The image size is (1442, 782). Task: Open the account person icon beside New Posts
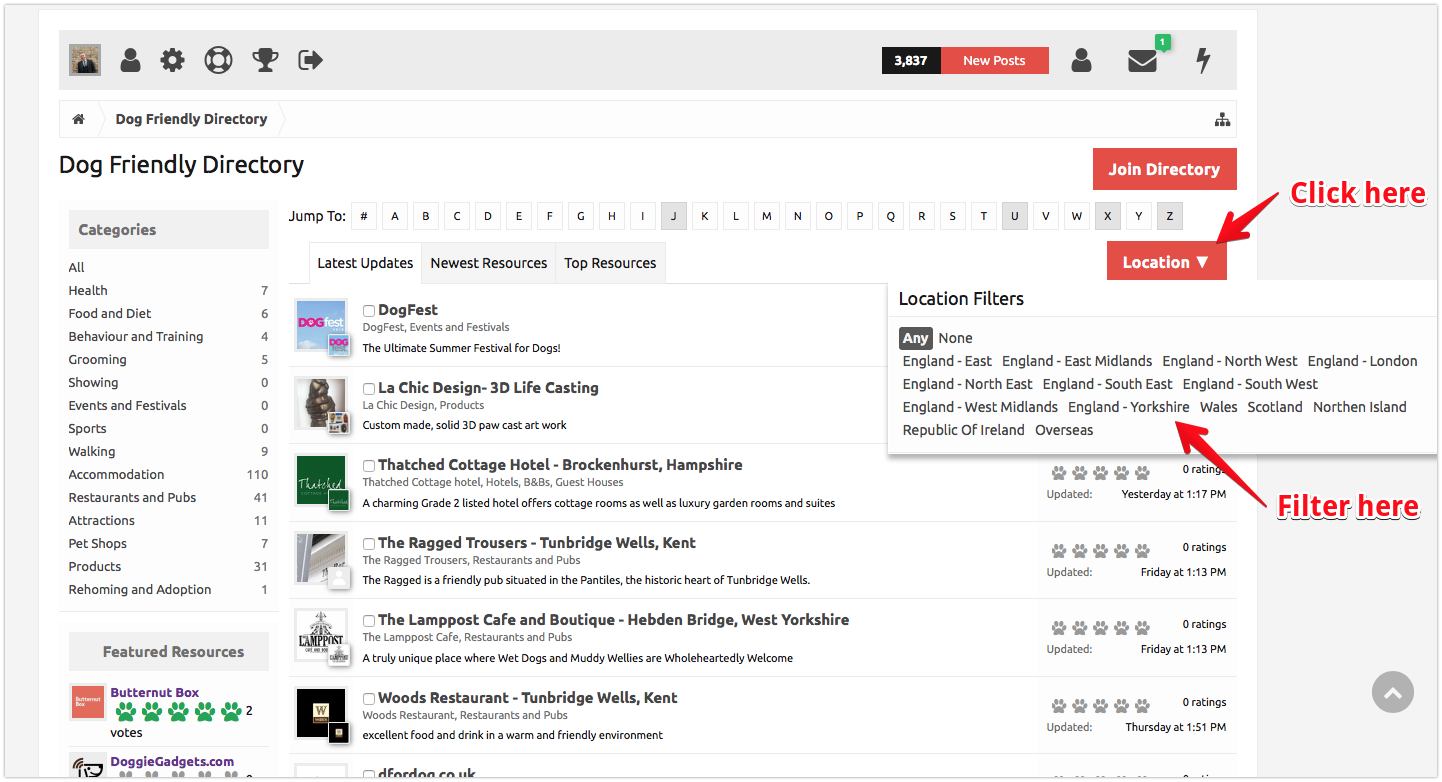[x=1081, y=60]
